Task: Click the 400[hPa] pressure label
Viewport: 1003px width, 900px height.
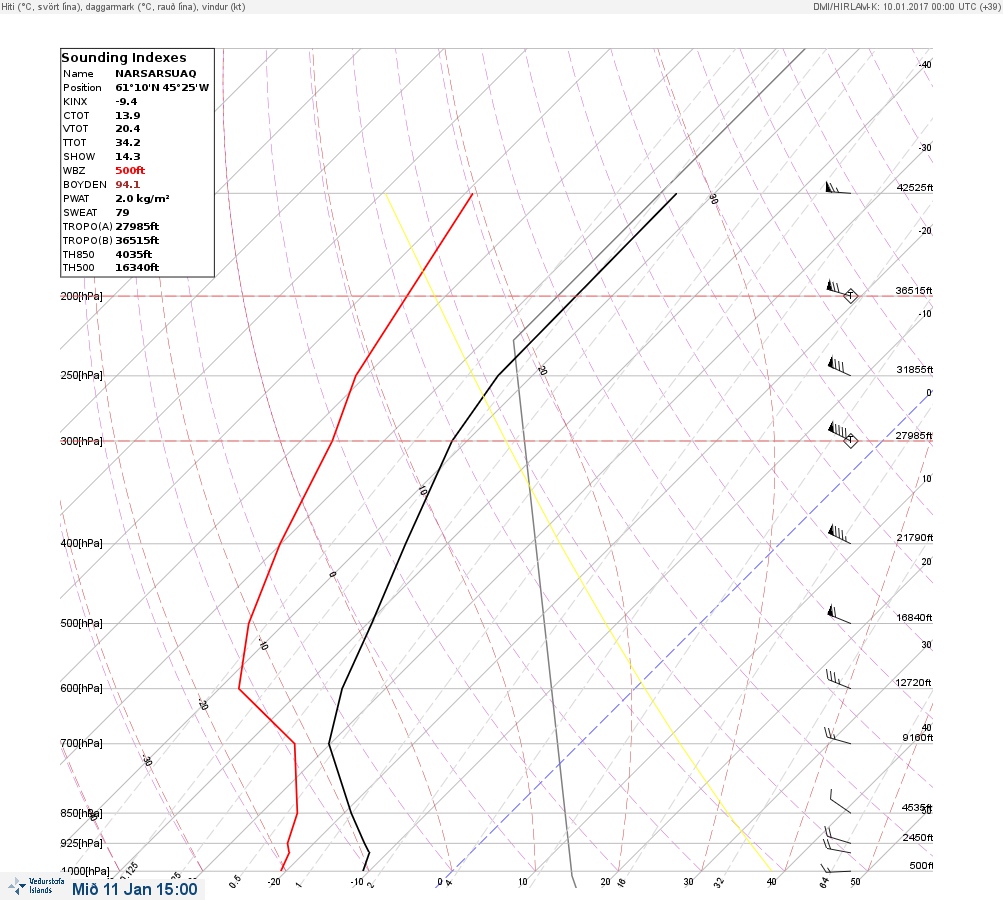Action: pyautogui.click(x=81, y=543)
